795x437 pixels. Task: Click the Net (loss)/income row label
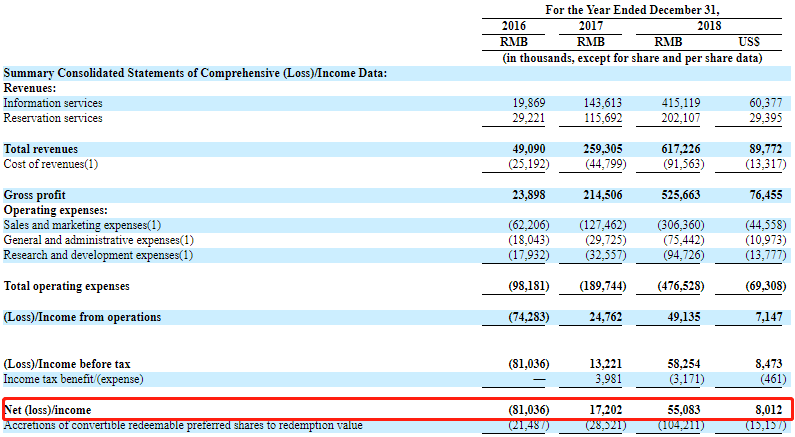coord(48,410)
